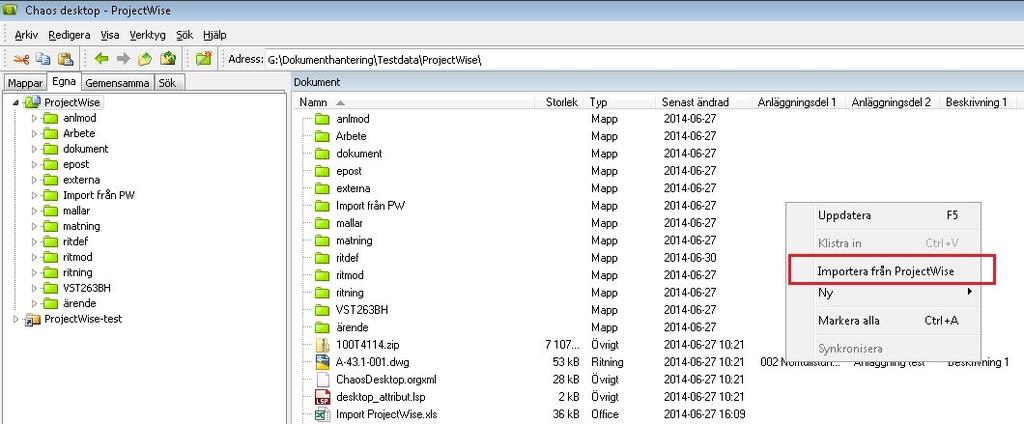Sort by Senast ändrad column header
Screen dimensions: 1024x424
click(x=704, y=102)
